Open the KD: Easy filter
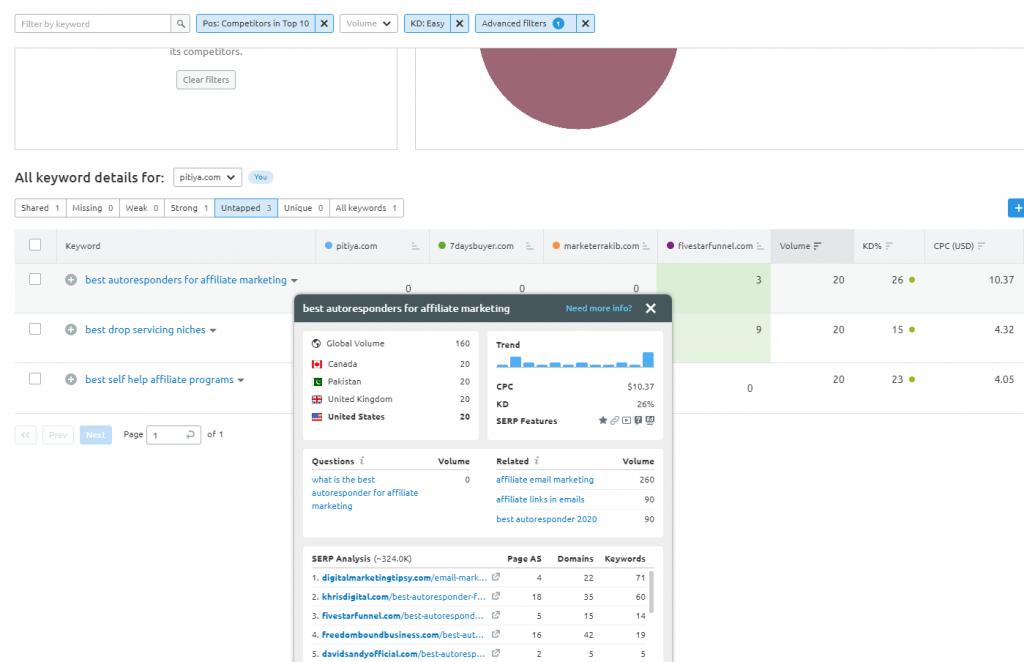The image size is (1024, 662). click(427, 24)
